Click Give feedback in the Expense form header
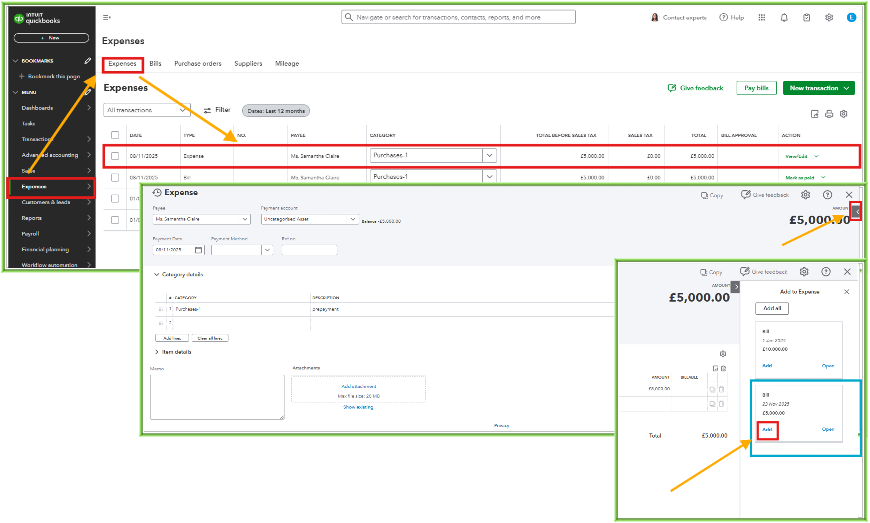This screenshot has height=523, width=870. coord(765,195)
